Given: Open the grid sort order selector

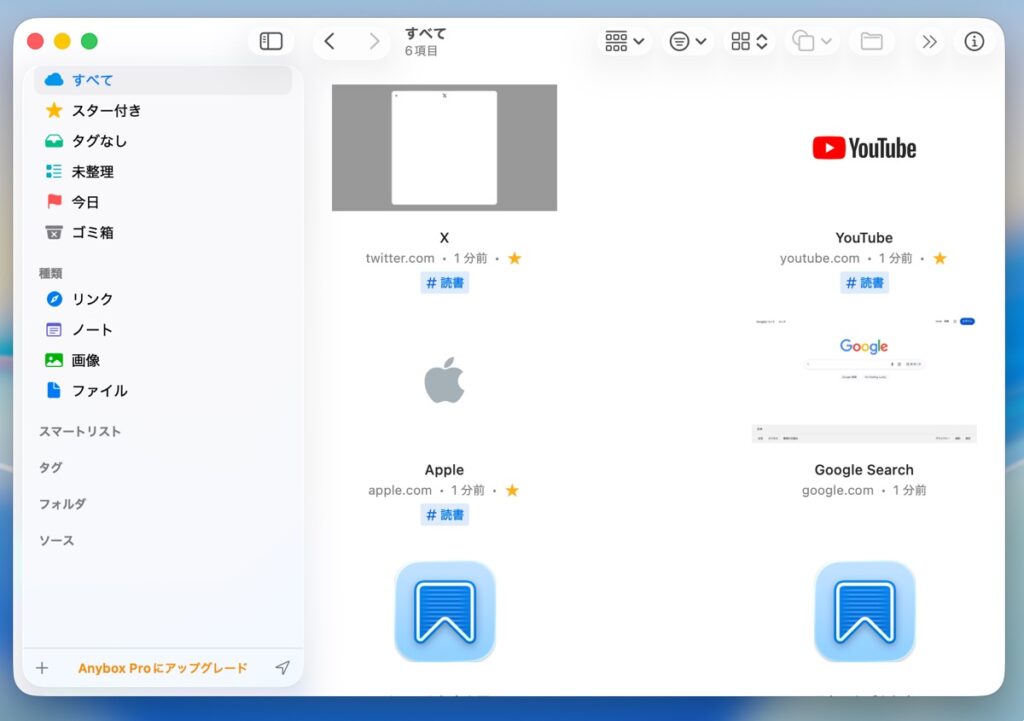Looking at the screenshot, I should pos(749,41).
